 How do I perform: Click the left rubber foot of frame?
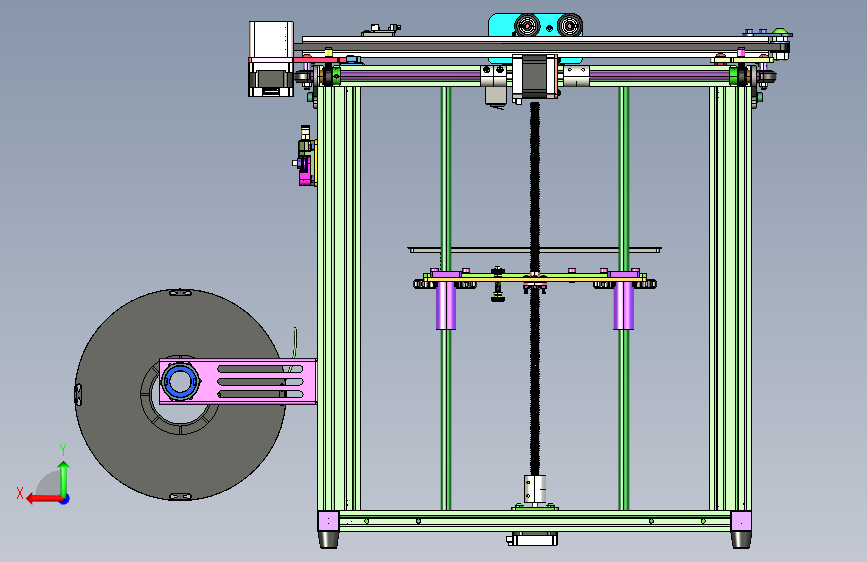tap(328, 540)
